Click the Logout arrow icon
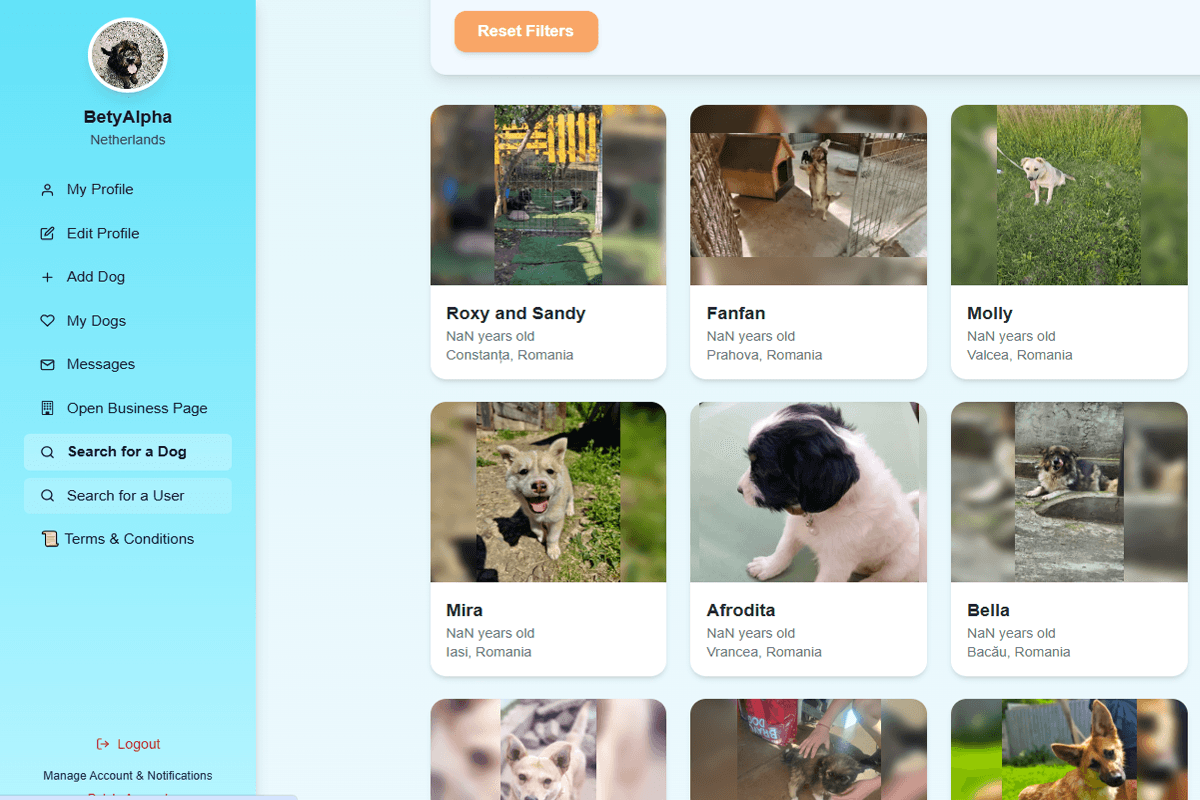The height and width of the screenshot is (800, 1200). [x=102, y=744]
